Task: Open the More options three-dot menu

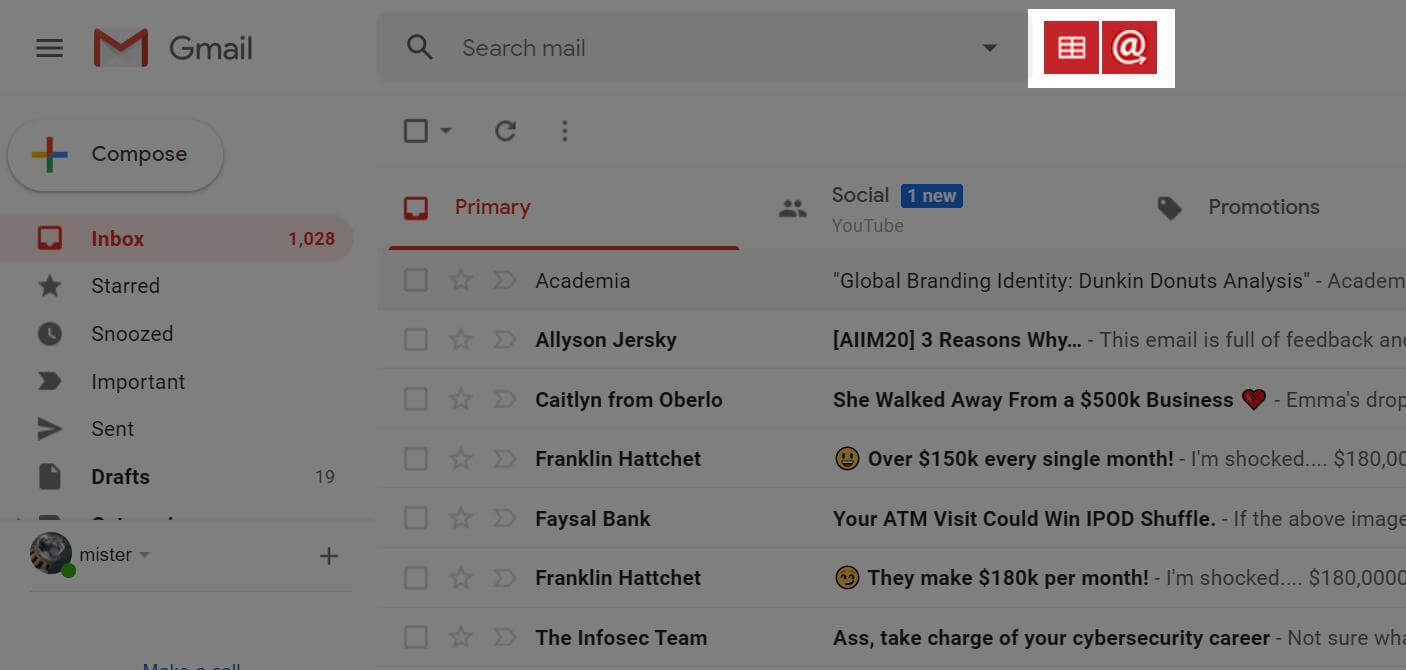Action: pyautogui.click(x=565, y=131)
